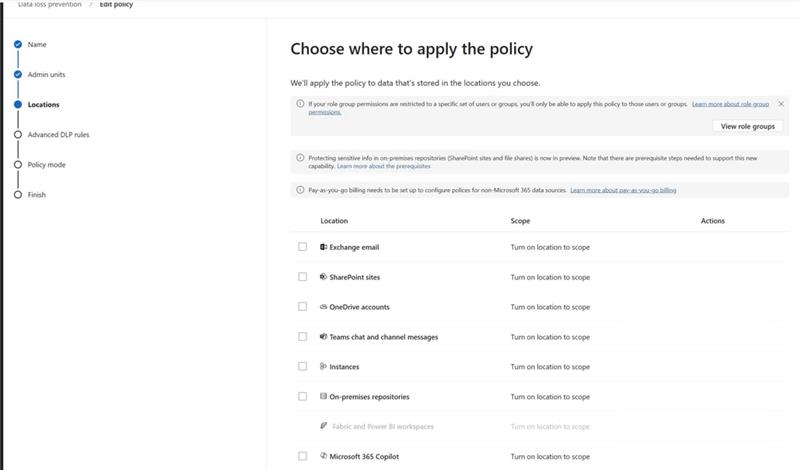Viewport: 800px width, 470px height.
Task: Jump to the Advanced DLP rules step
Action: click(x=58, y=135)
